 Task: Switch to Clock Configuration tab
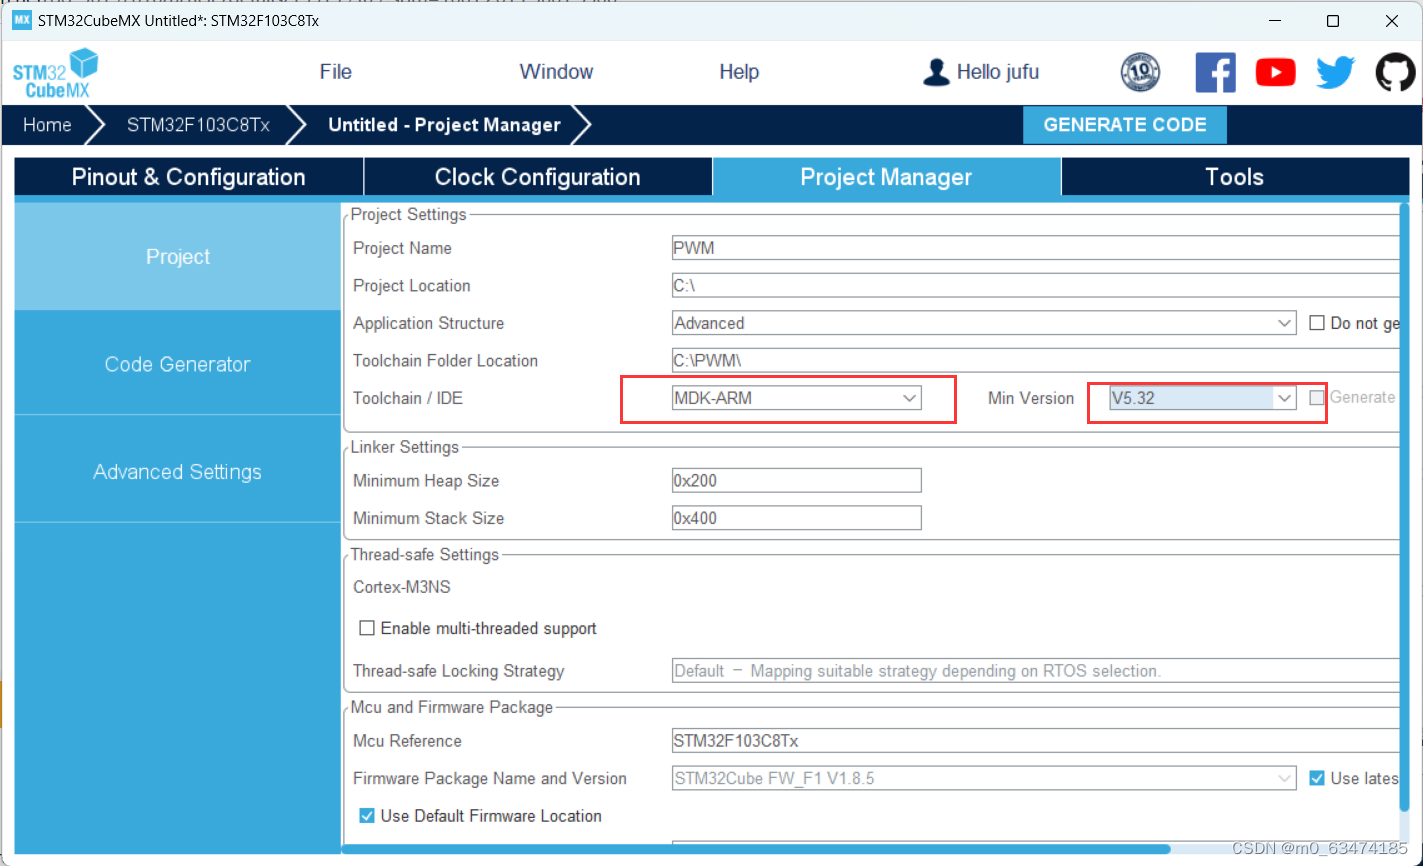pos(538,177)
